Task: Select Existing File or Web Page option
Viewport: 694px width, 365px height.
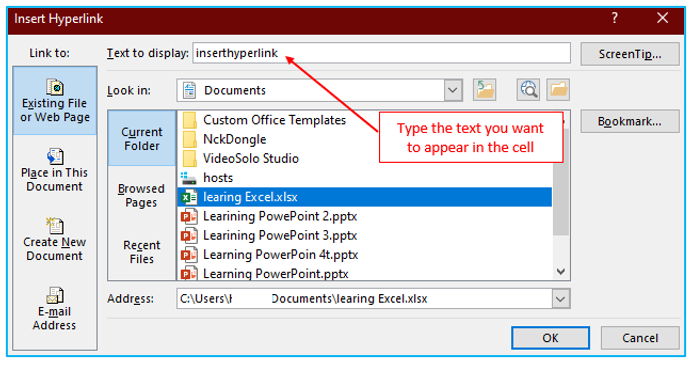Action: [x=55, y=100]
